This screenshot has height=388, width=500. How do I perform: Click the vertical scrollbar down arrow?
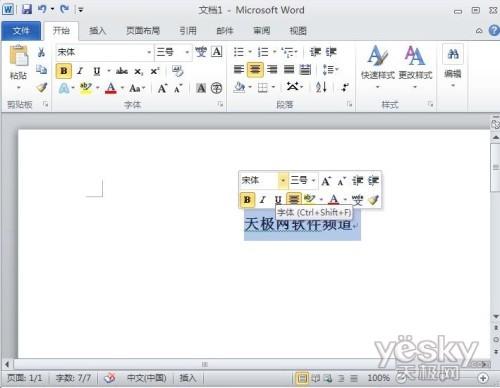[496, 316]
